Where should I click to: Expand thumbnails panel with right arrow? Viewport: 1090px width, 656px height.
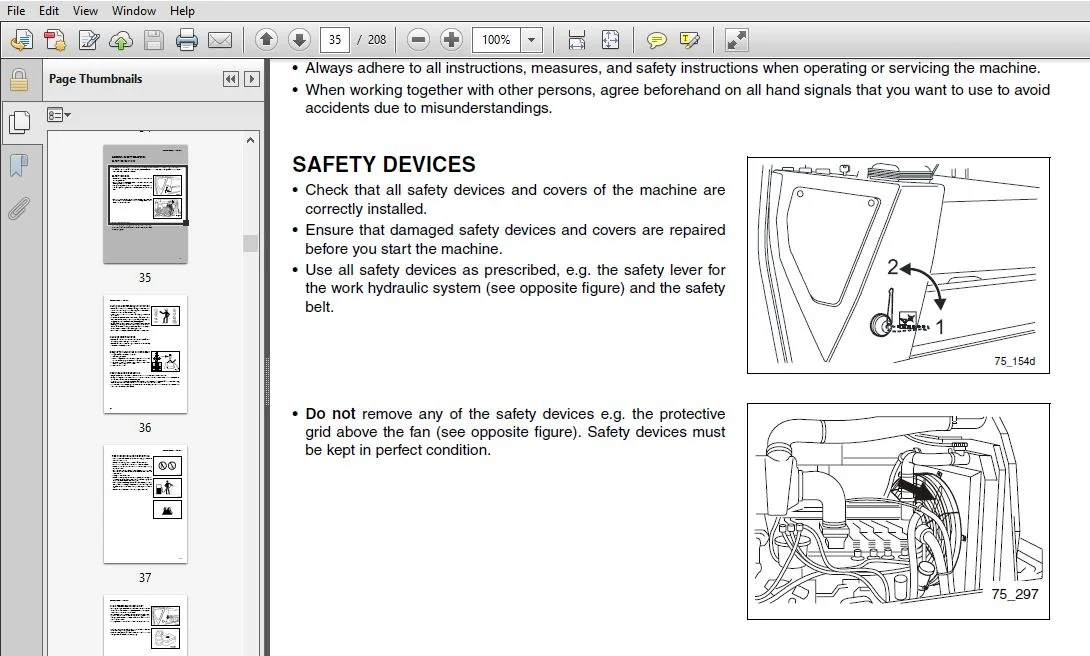coord(252,79)
